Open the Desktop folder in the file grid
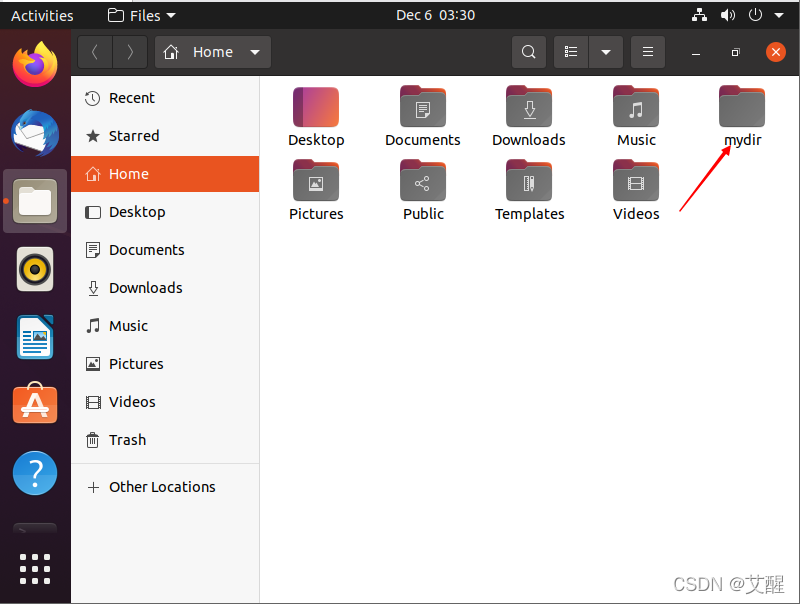This screenshot has height=604, width=800. (316, 107)
